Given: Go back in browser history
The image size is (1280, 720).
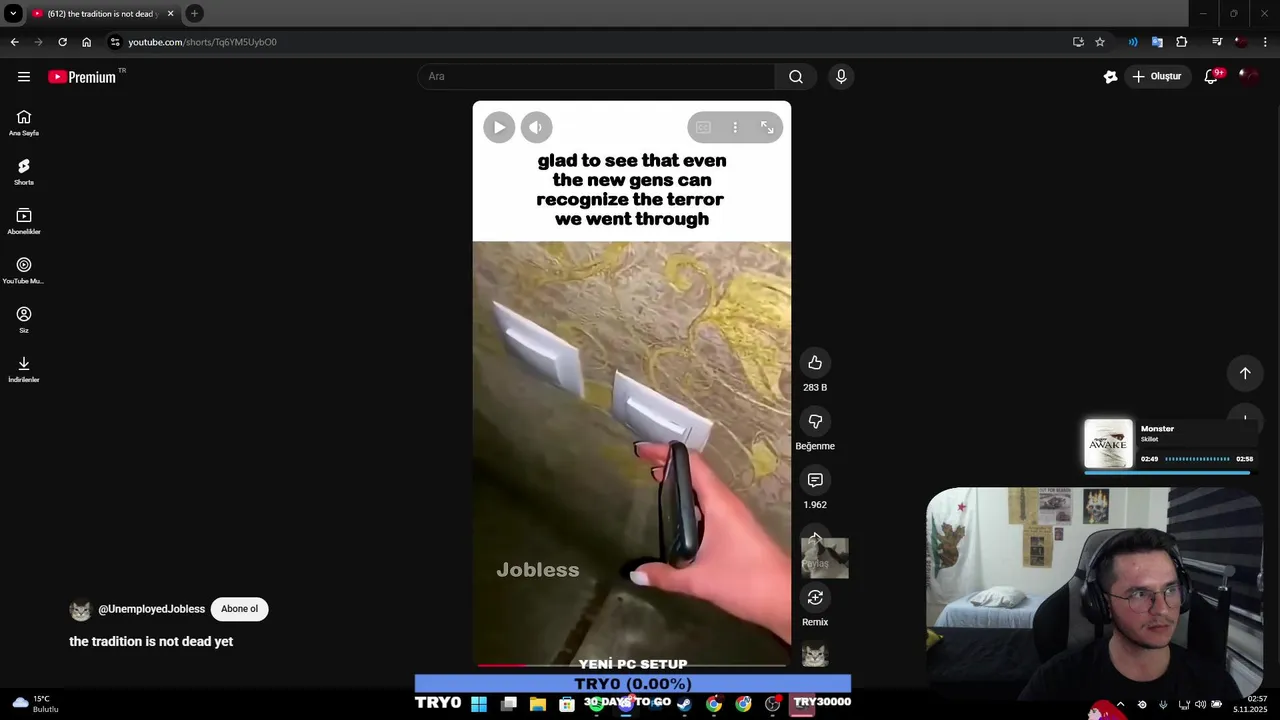Looking at the screenshot, I should 14,42.
